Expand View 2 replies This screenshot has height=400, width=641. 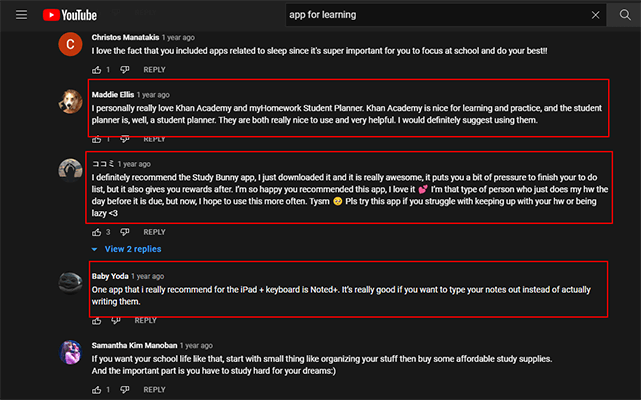coord(127,249)
